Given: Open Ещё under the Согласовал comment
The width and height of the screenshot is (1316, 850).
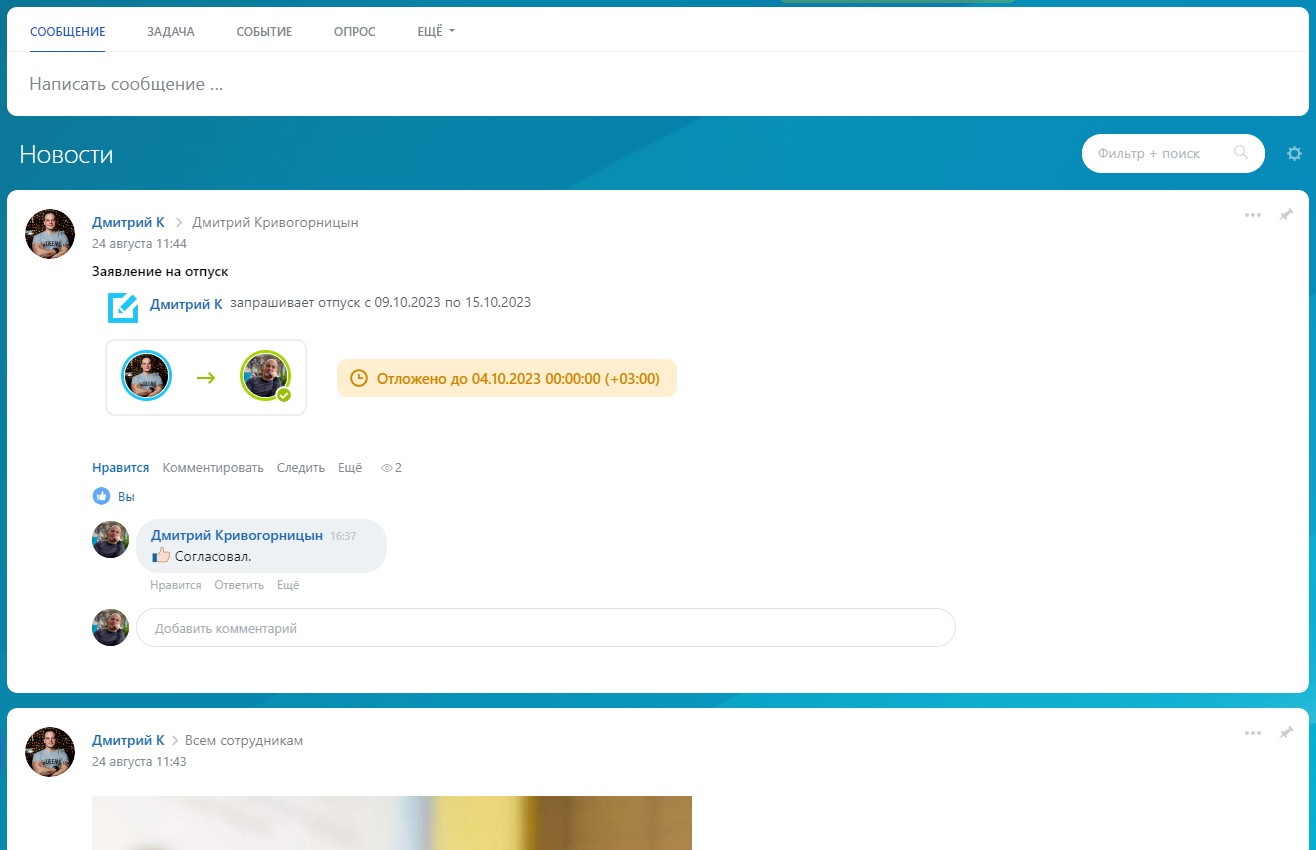Looking at the screenshot, I should 288,585.
